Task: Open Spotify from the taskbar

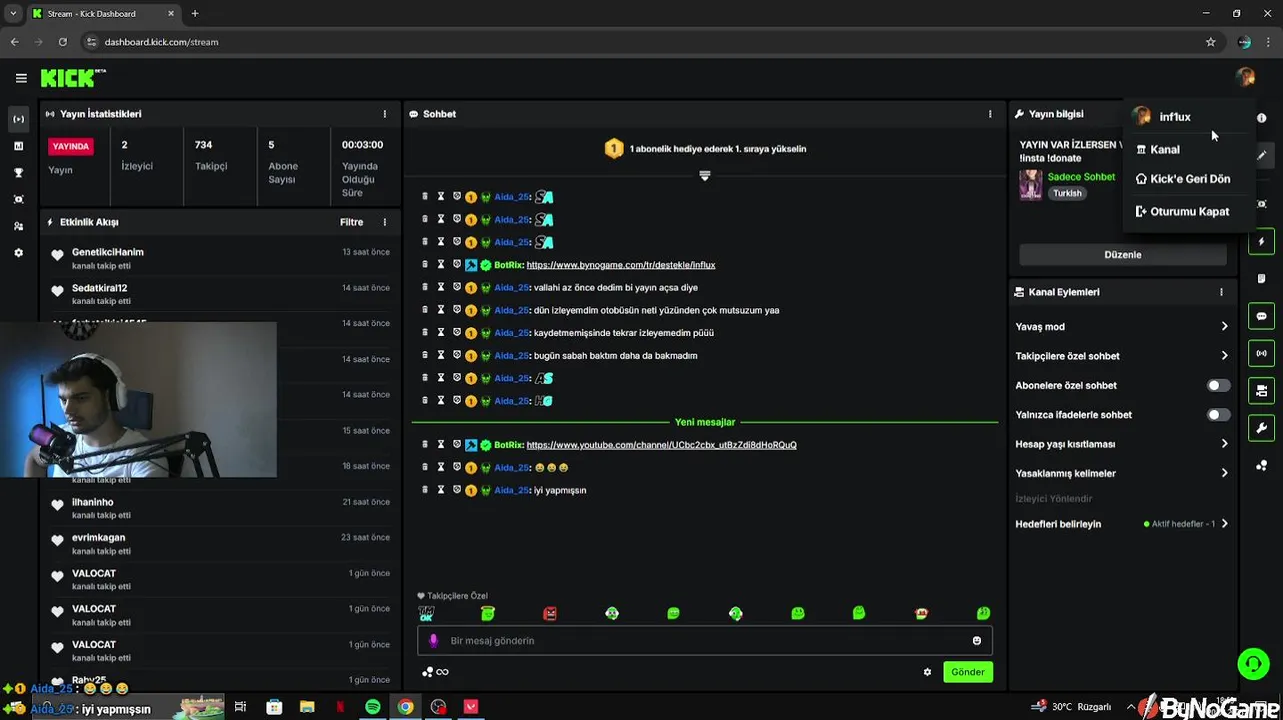Action: (373, 707)
